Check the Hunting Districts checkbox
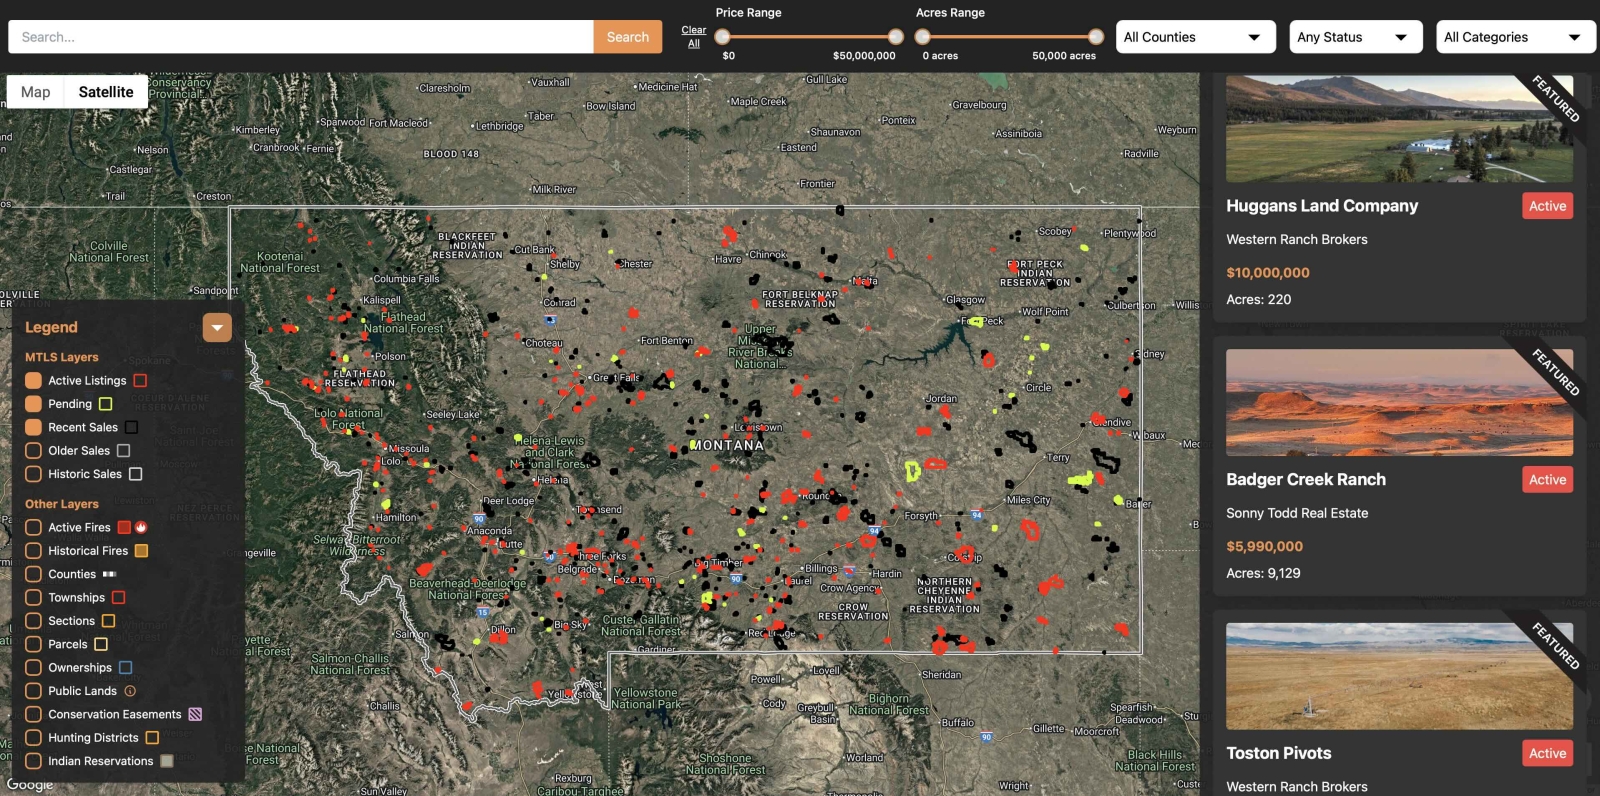Screen dimensions: 1600x796 (33, 738)
